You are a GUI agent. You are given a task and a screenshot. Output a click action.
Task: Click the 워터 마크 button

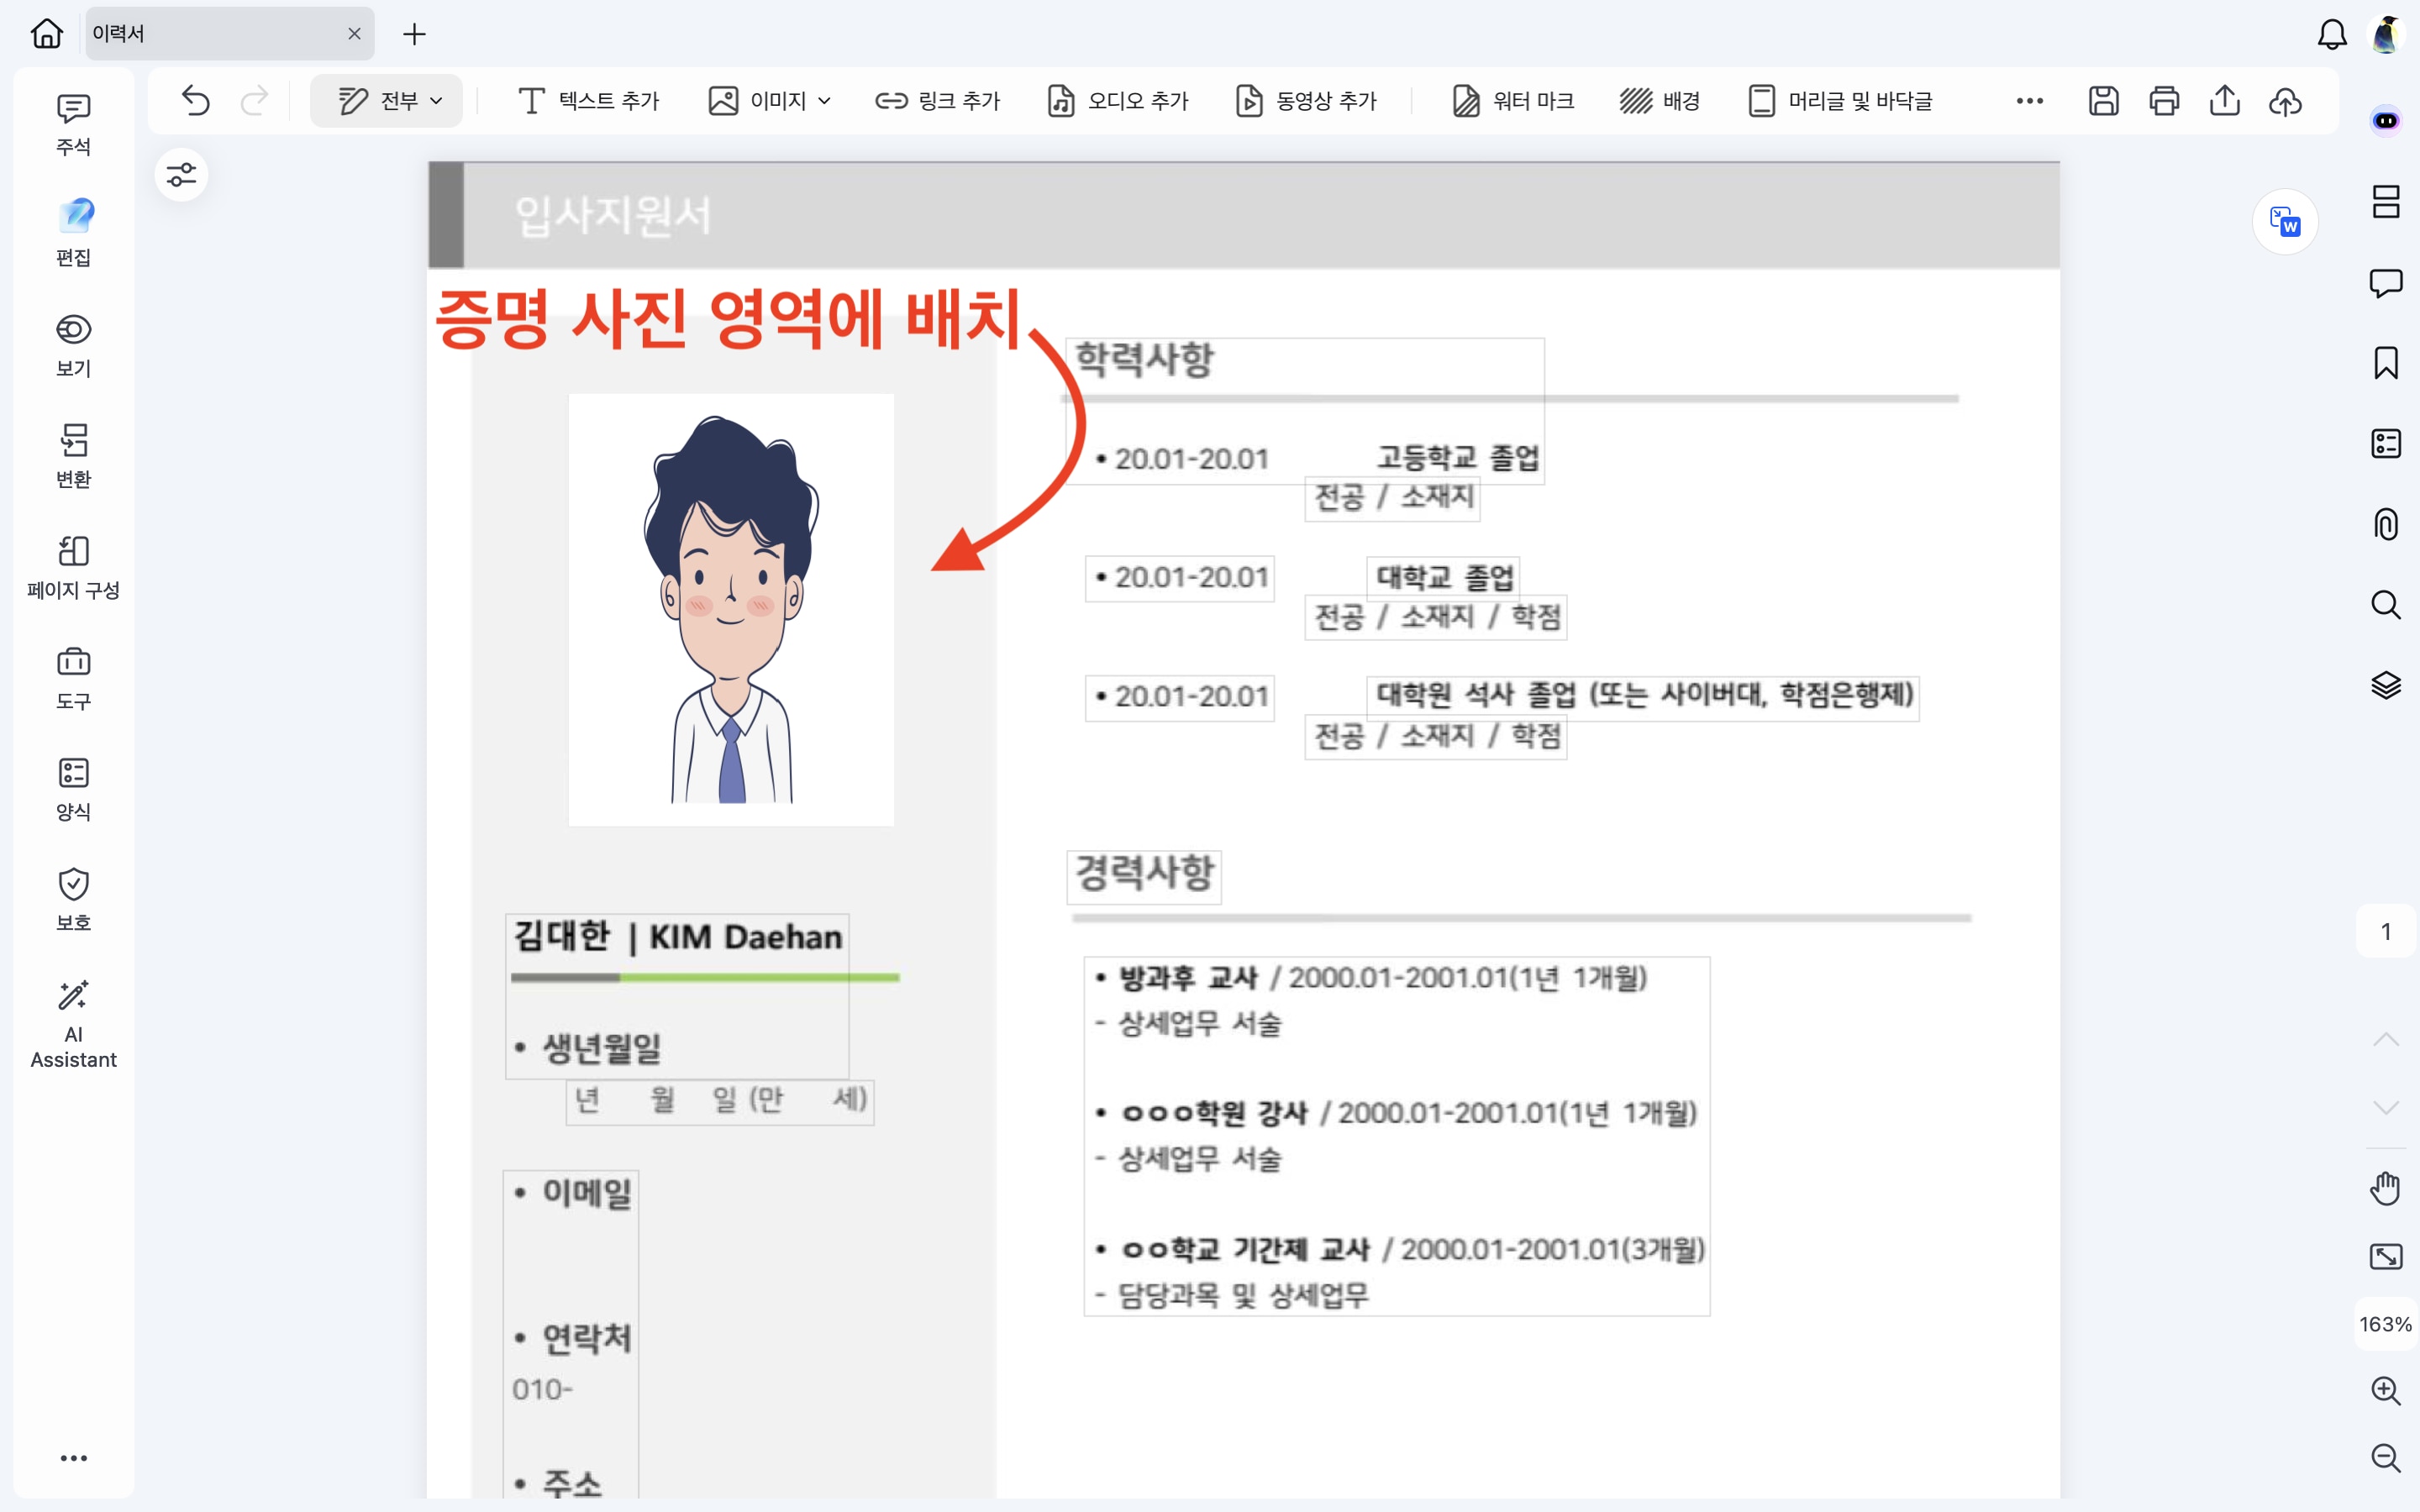point(1513,101)
